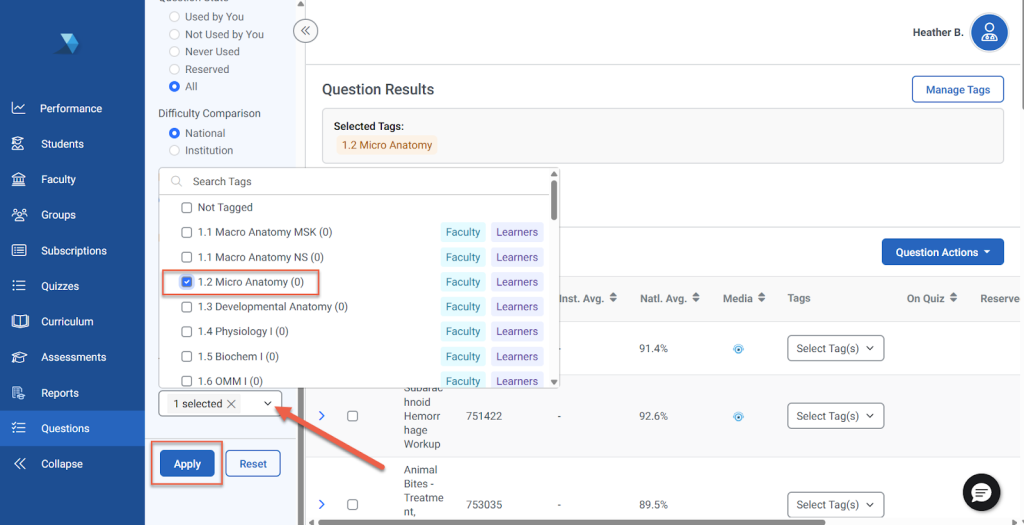Select the Institution difficulty radio button
This screenshot has height=525, width=1024.
(x=175, y=151)
